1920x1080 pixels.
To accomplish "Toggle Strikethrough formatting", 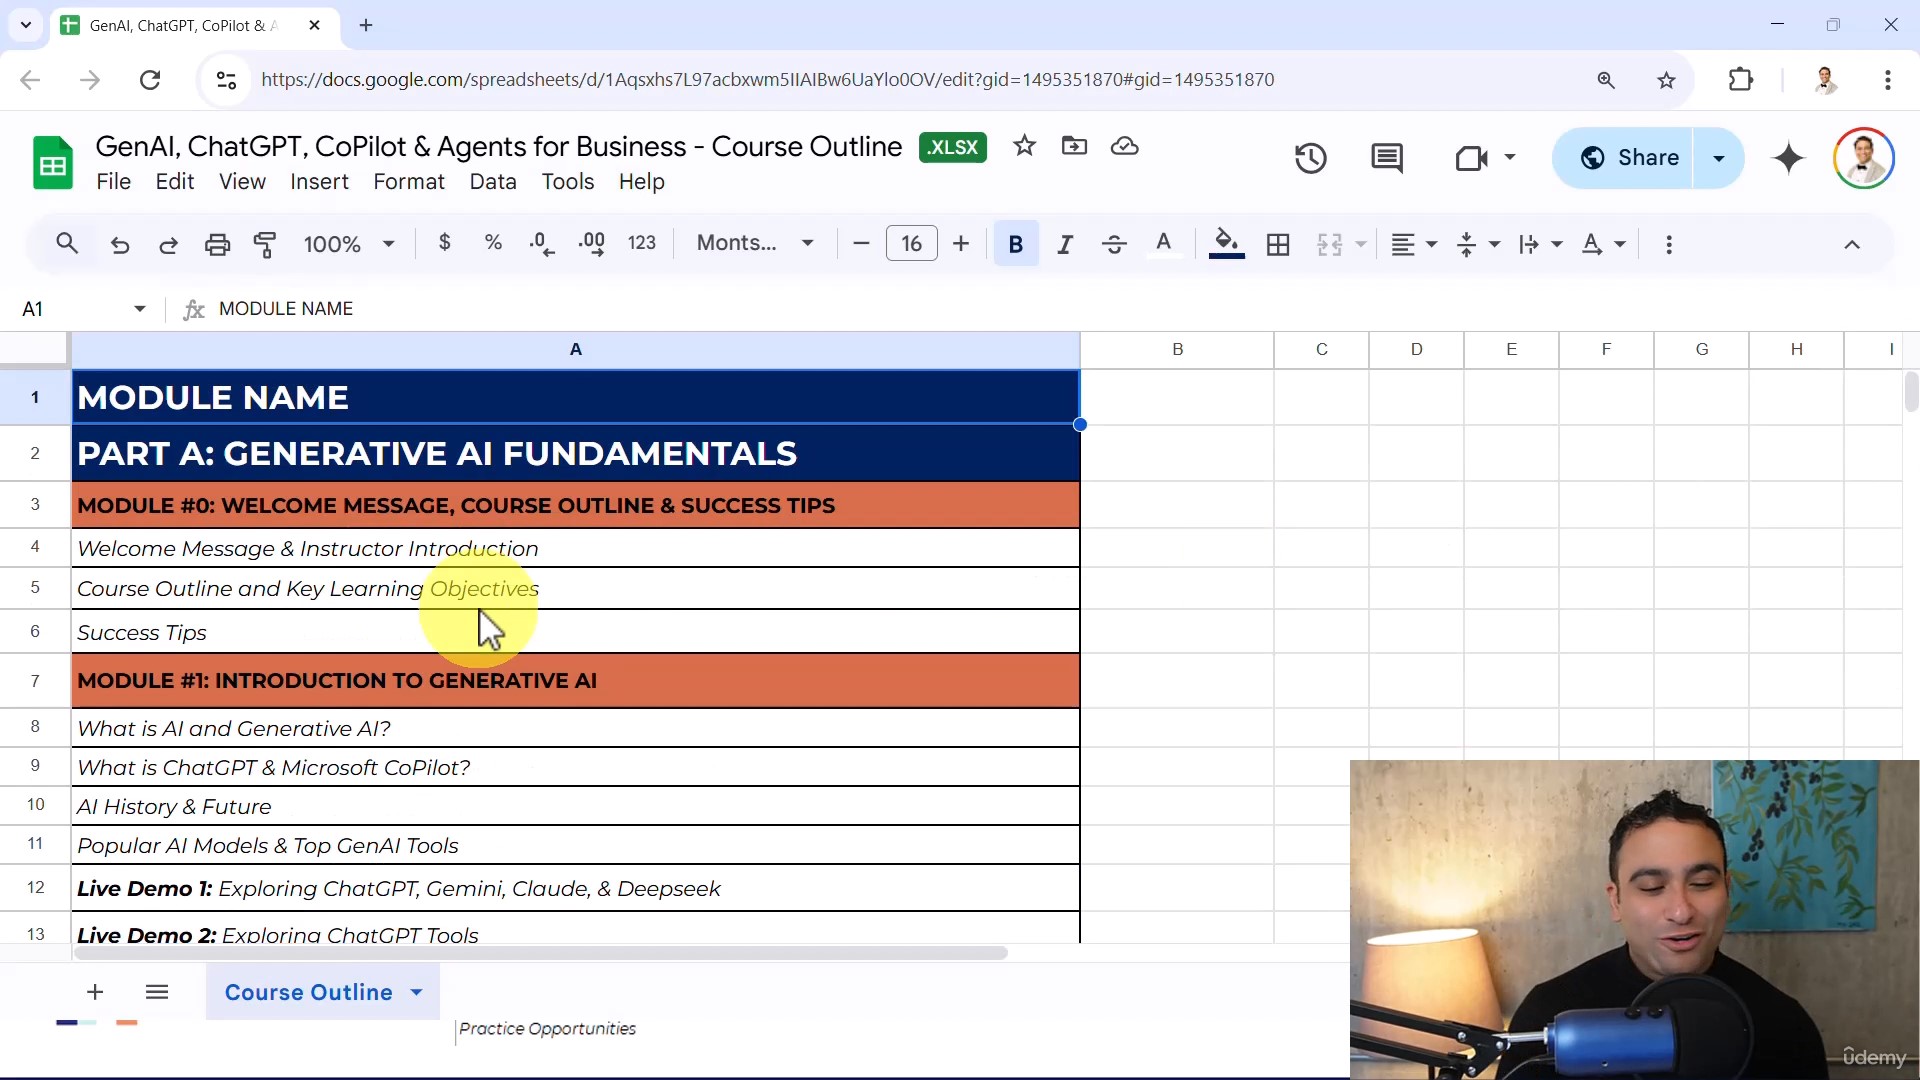I will pos(1114,244).
